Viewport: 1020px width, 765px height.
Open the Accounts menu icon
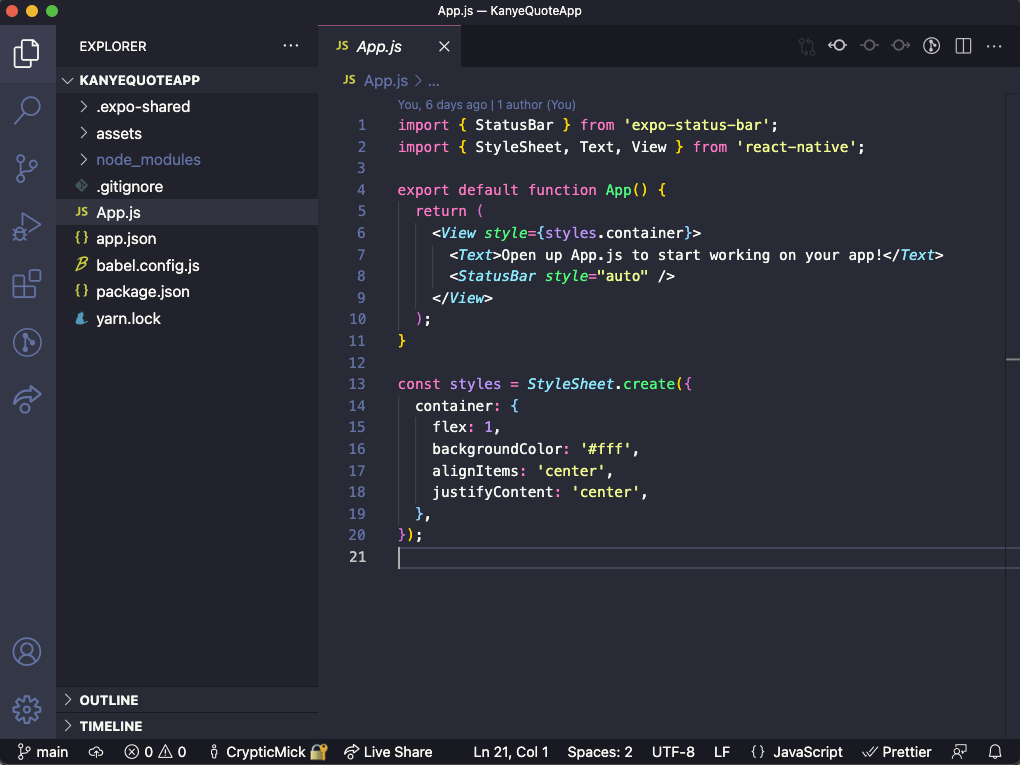tap(27, 651)
